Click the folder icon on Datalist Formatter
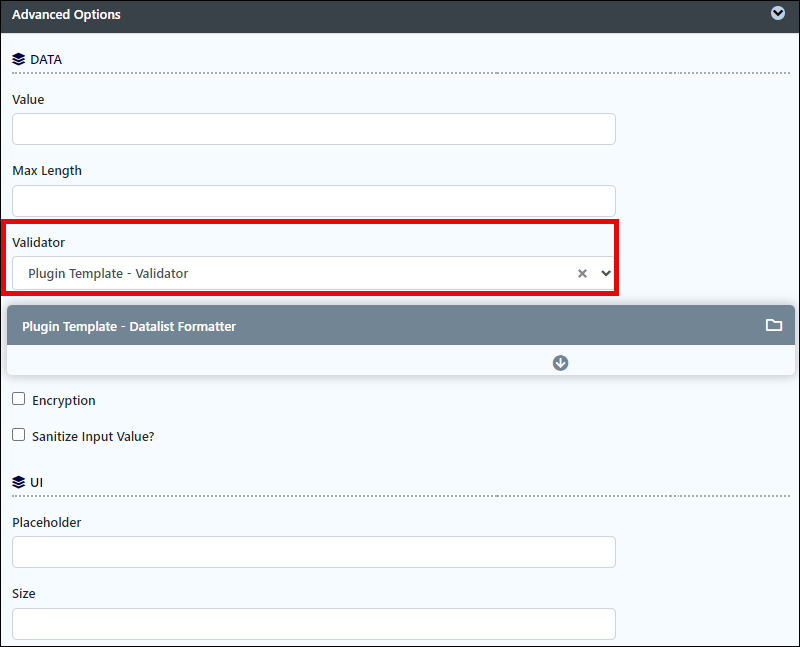The height and width of the screenshot is (647, 800). coord(774,325)
